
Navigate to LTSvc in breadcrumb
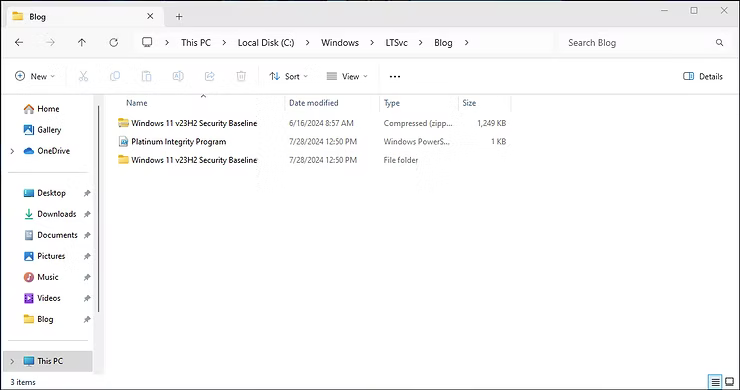(x=396, y=42)
